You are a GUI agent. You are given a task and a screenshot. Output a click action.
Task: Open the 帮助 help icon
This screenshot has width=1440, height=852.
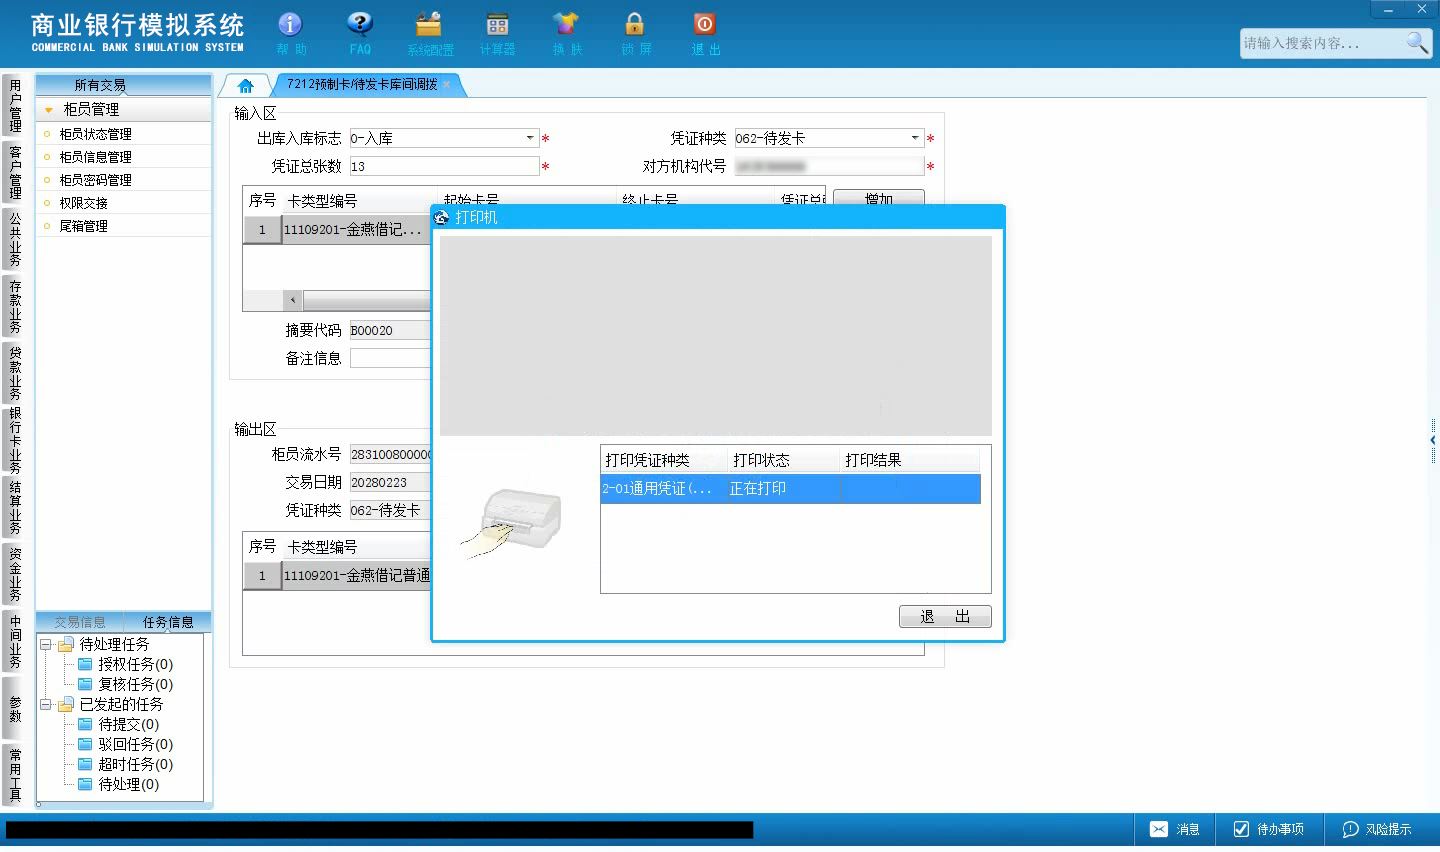pos(290,24)
